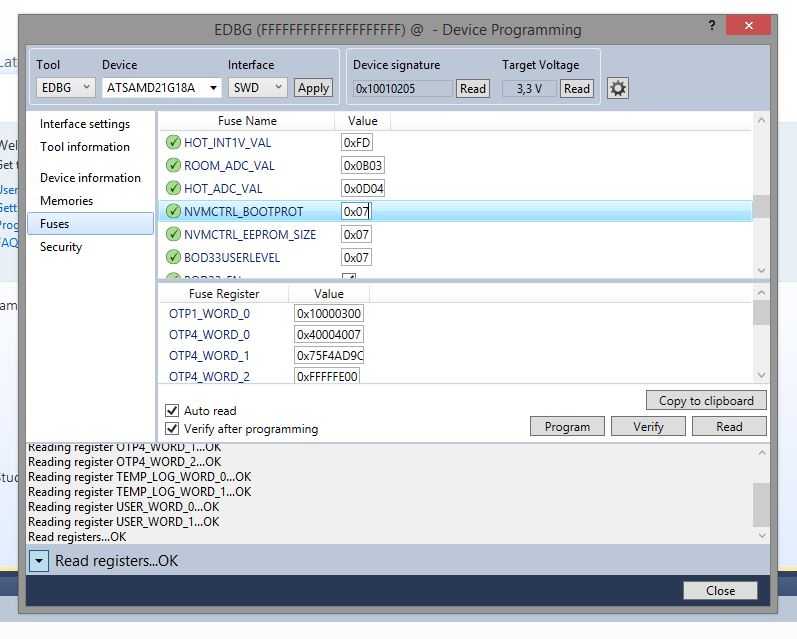Click the green check beside NVMCTRL_EEPROM_SIZE
This screenshot has height=639, width=797.
click(173, 235)
